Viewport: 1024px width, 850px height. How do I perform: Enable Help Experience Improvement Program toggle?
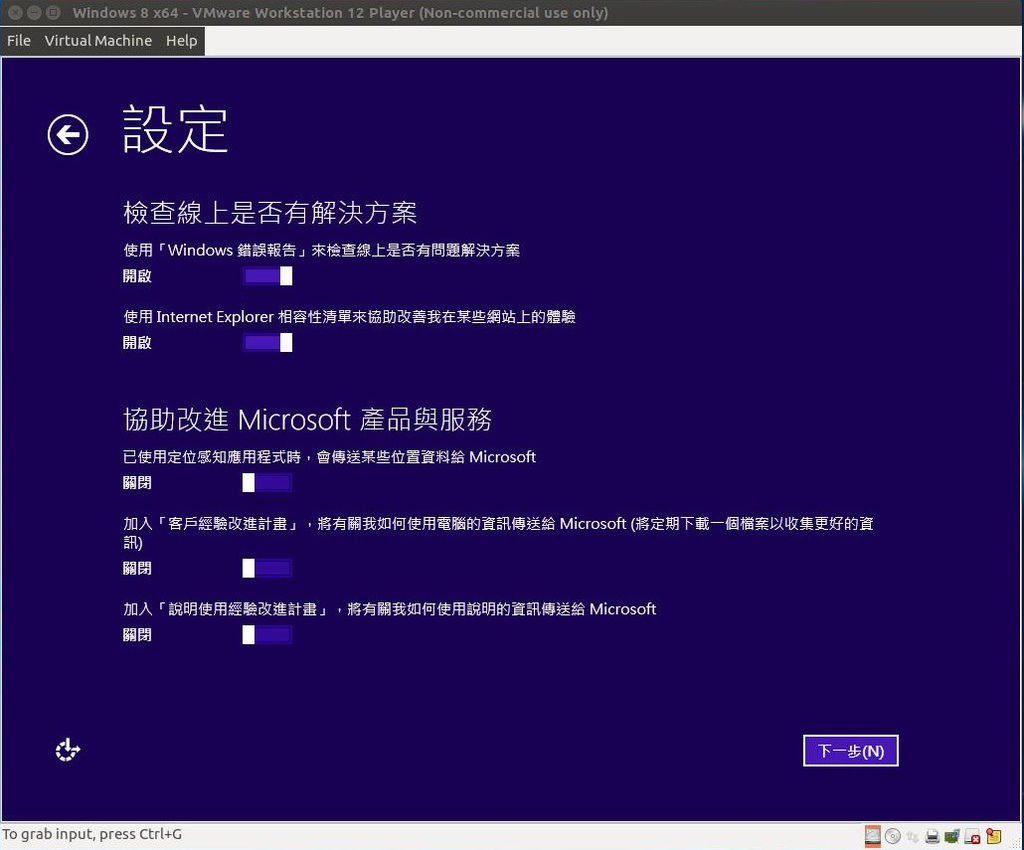[x=267, y=635]
